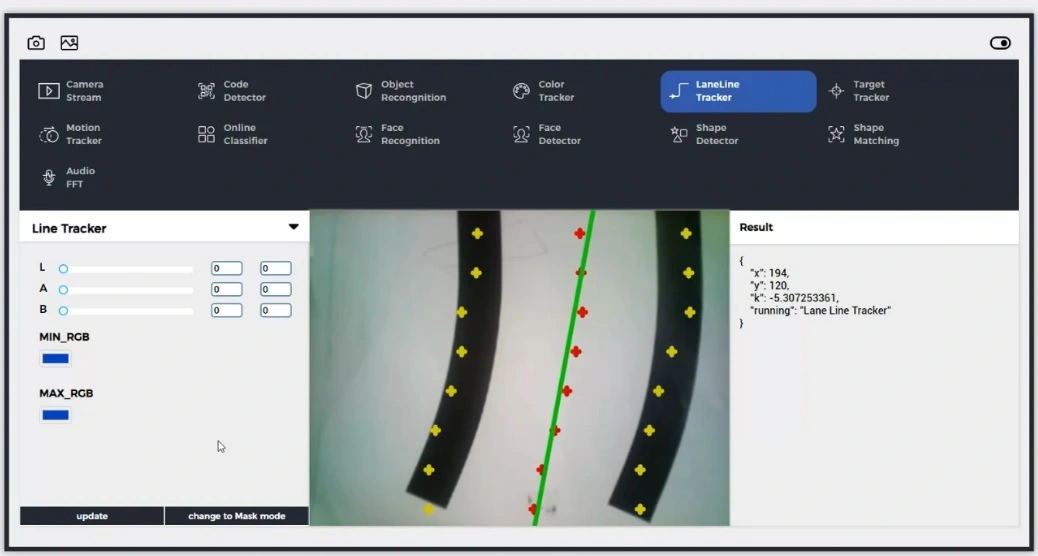Click the A channel slider handle
The width and height of the screenshot is (1038, 556).
click(63, 290)
